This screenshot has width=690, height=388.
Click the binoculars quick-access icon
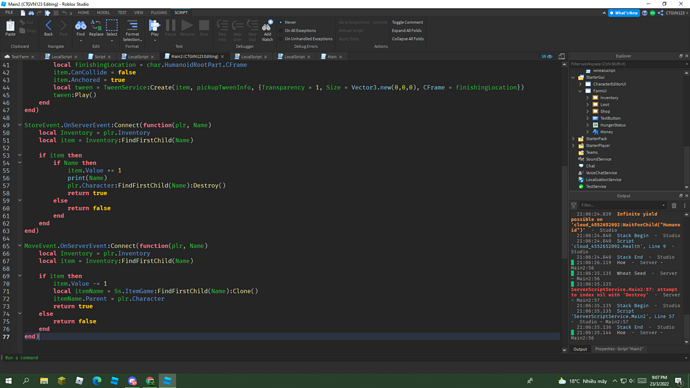tap(31, 13)
